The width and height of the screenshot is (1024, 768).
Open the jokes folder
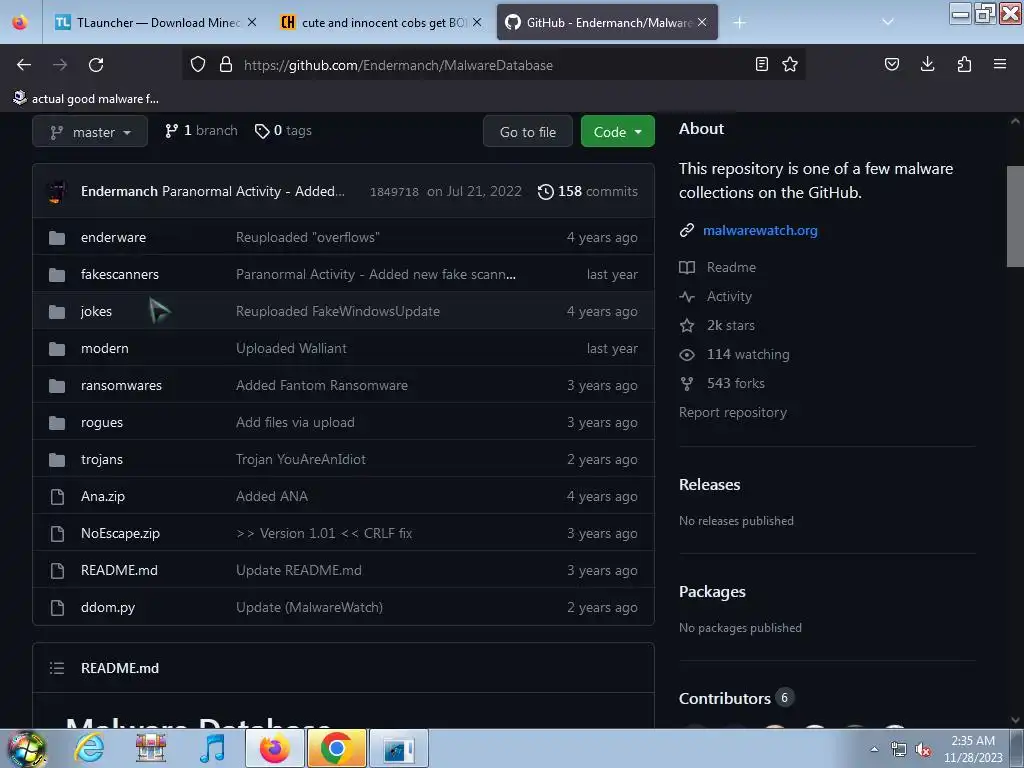pos(96,312)
